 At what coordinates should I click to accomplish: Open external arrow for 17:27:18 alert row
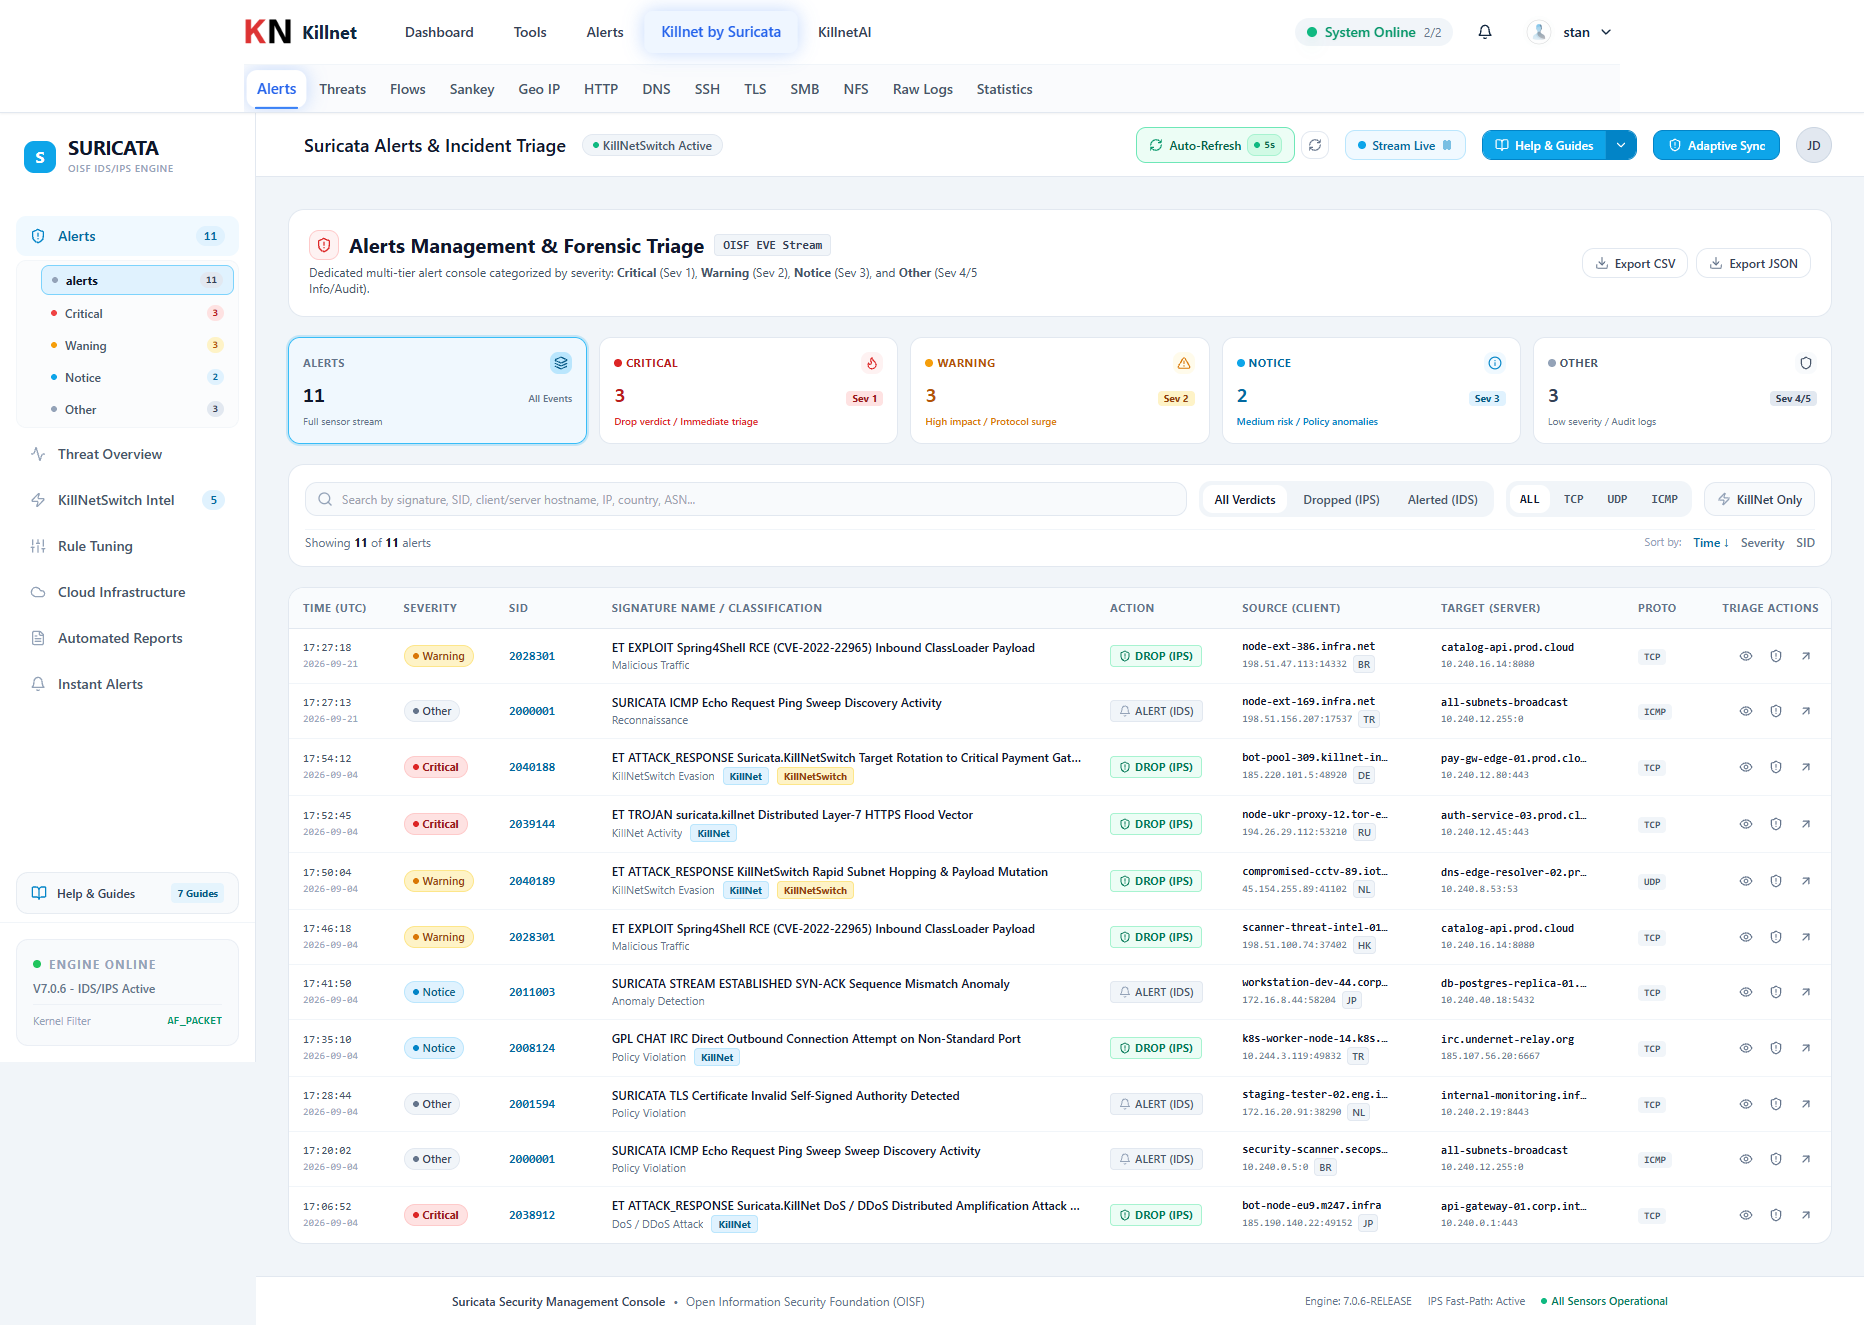click(x=1806, y=656)
